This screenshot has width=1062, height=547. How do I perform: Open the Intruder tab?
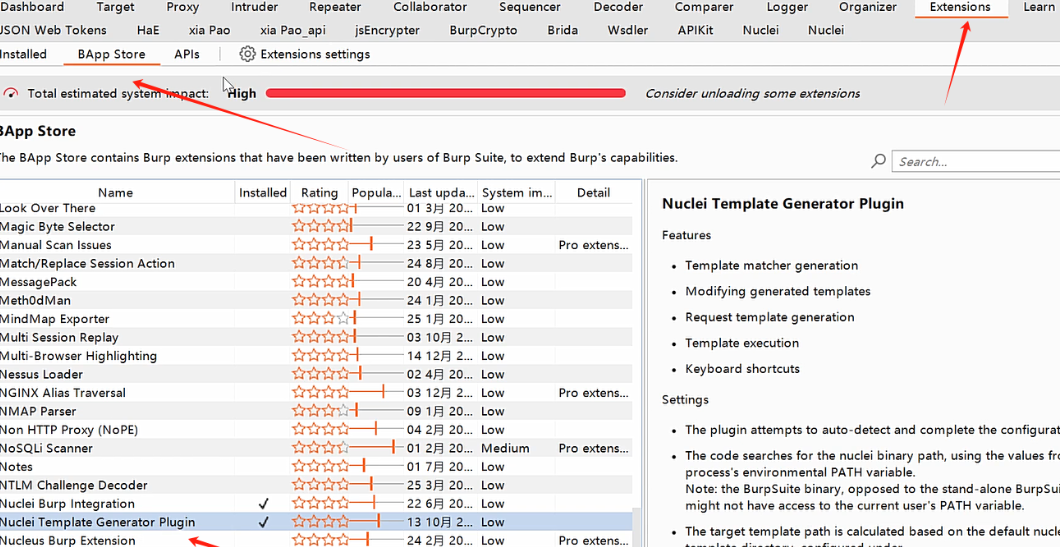[254, 7]
